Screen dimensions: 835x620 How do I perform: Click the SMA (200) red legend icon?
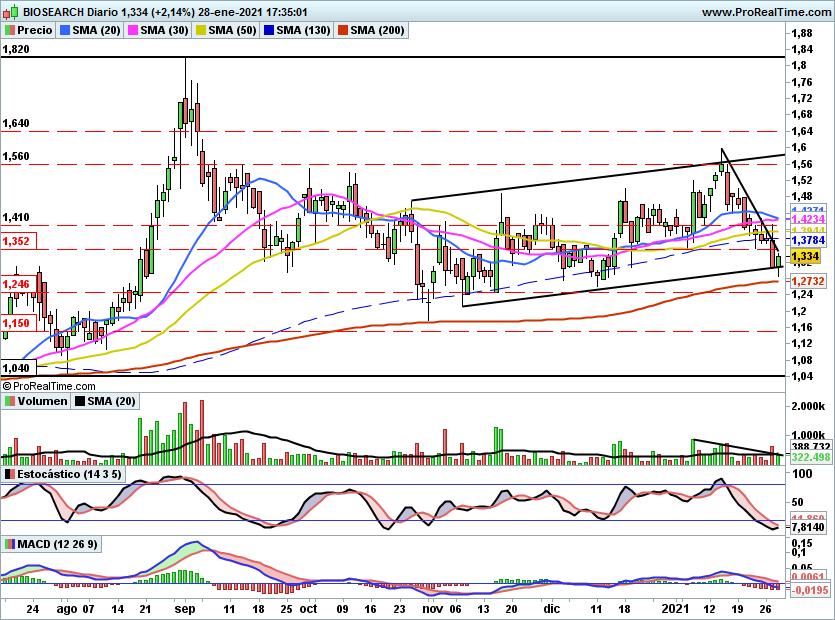coord(342,30)
